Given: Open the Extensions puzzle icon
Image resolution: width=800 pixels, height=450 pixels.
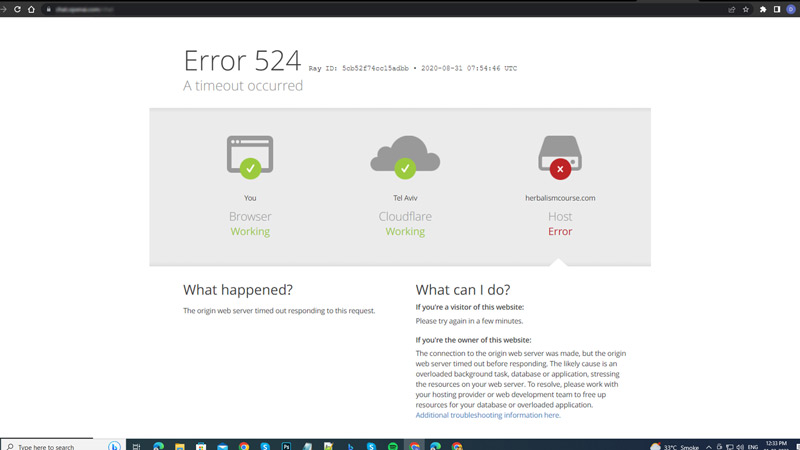Looking at the screenshot, I should pyautogui.click(x=763, y=9).
